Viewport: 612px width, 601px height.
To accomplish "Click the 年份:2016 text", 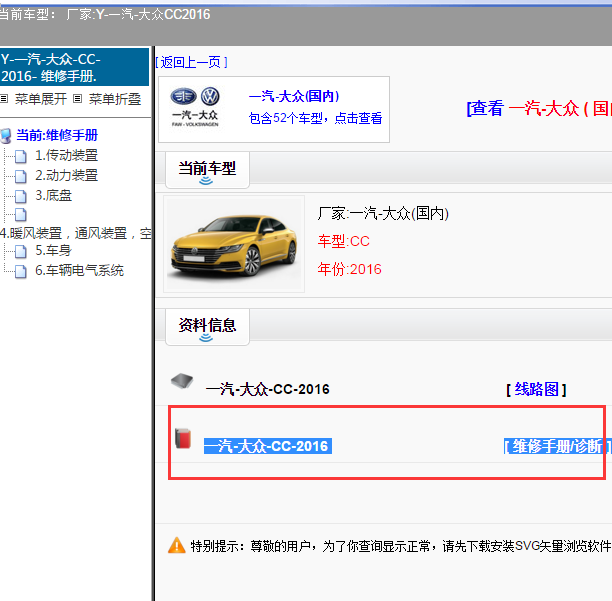I will (349, 269).
